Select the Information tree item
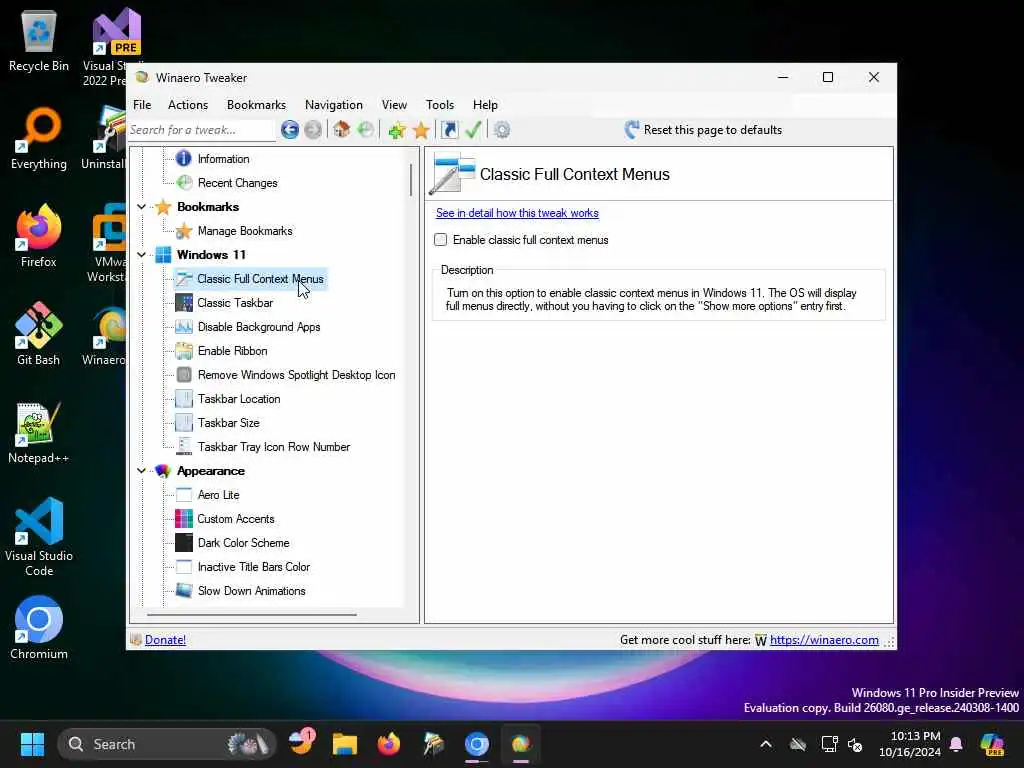This screenshot has width=1024, height=768. click(223, 159)
